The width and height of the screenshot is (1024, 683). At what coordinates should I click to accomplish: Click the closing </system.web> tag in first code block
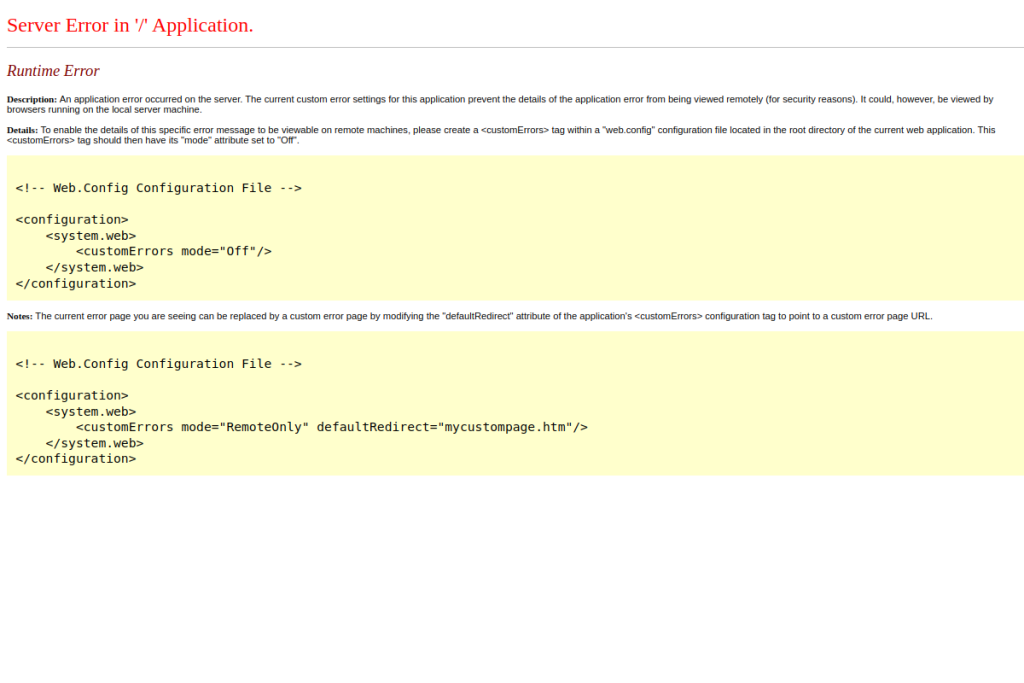click(x=95, y=268)
